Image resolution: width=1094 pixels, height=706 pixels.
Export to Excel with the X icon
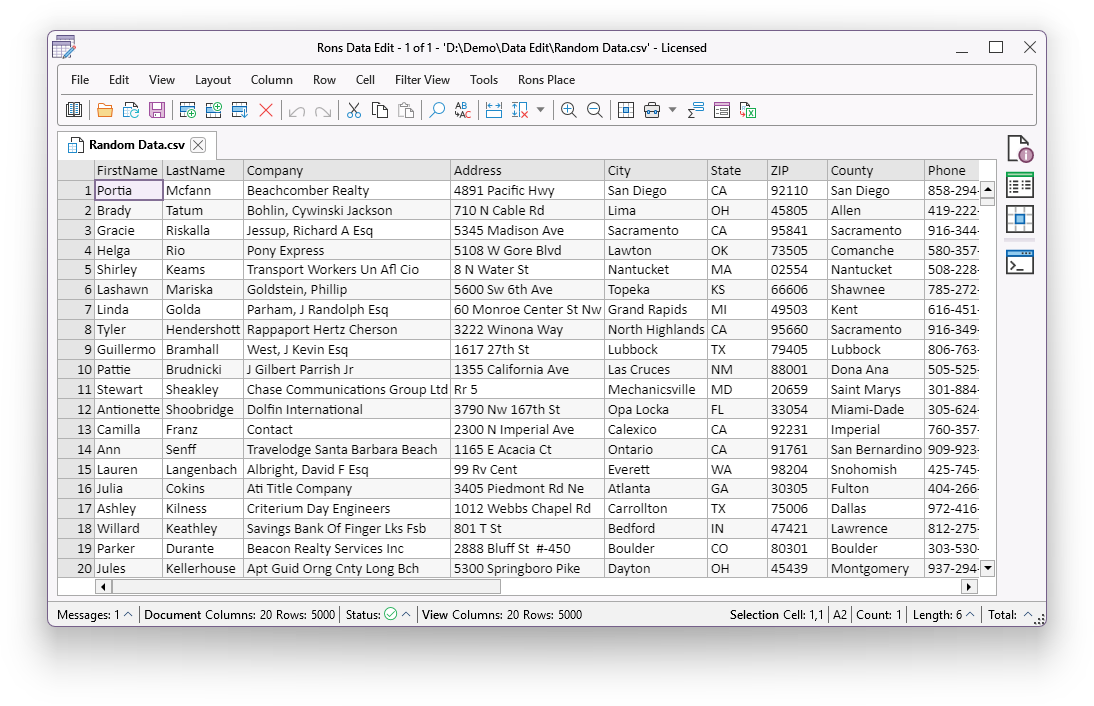coord(748,110)
